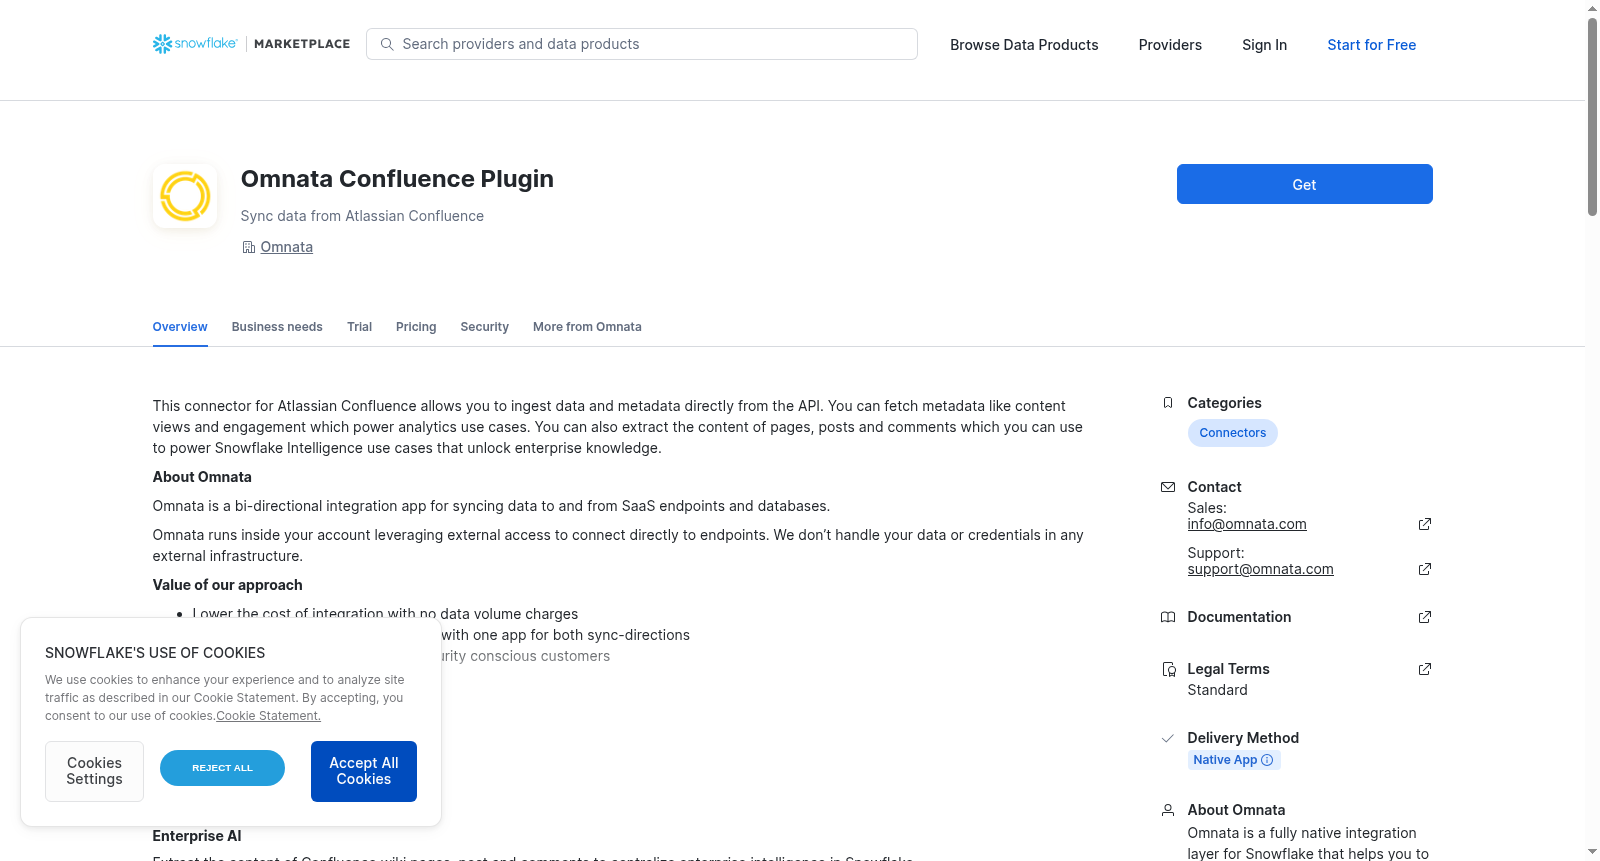1600x861 pixels.
Task: Go to More from Omnata tab
Action: [x=587, y=327]
